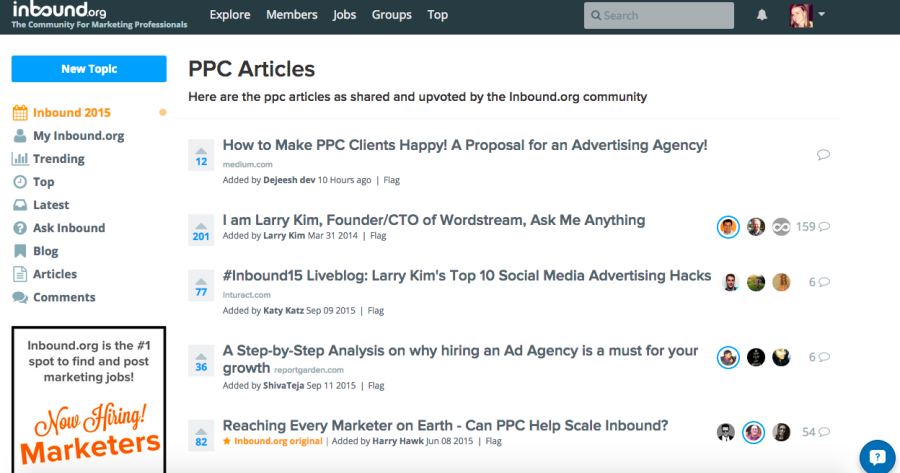This screenshot has height=473, width=900.
Task: Upvote the Larry Kim Ask Me Anything post
Action: (201, 230)
